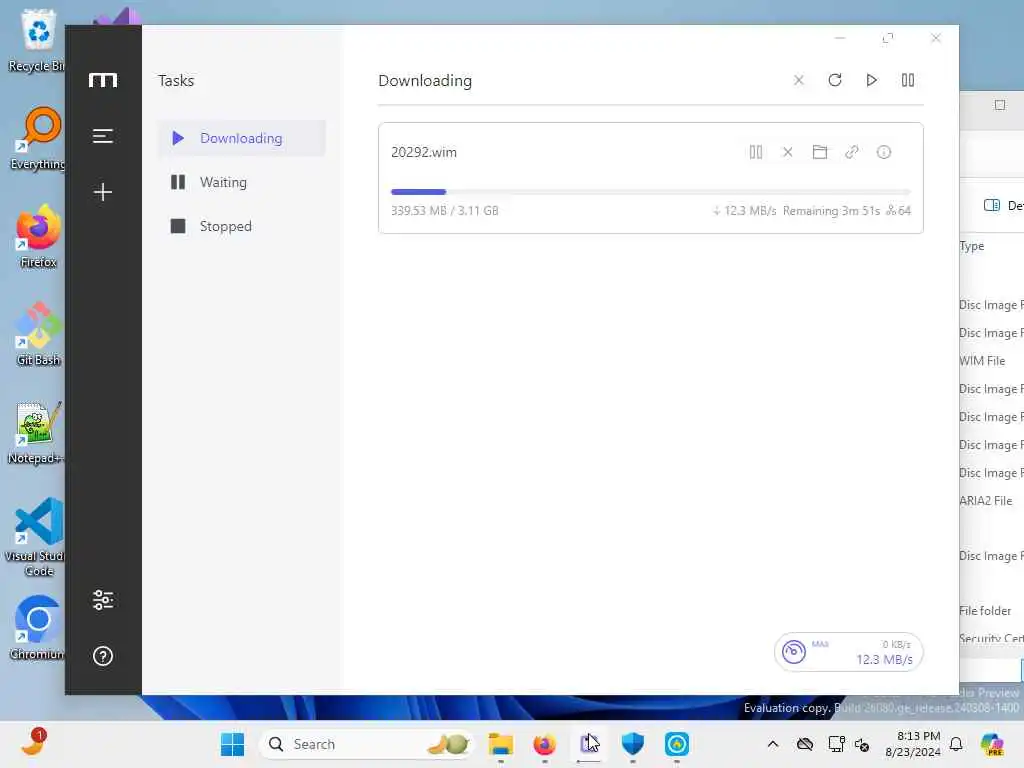Open Everything desktop shortcut
The width and height of the screenshot is (1024, 768).
coord(38,138)
